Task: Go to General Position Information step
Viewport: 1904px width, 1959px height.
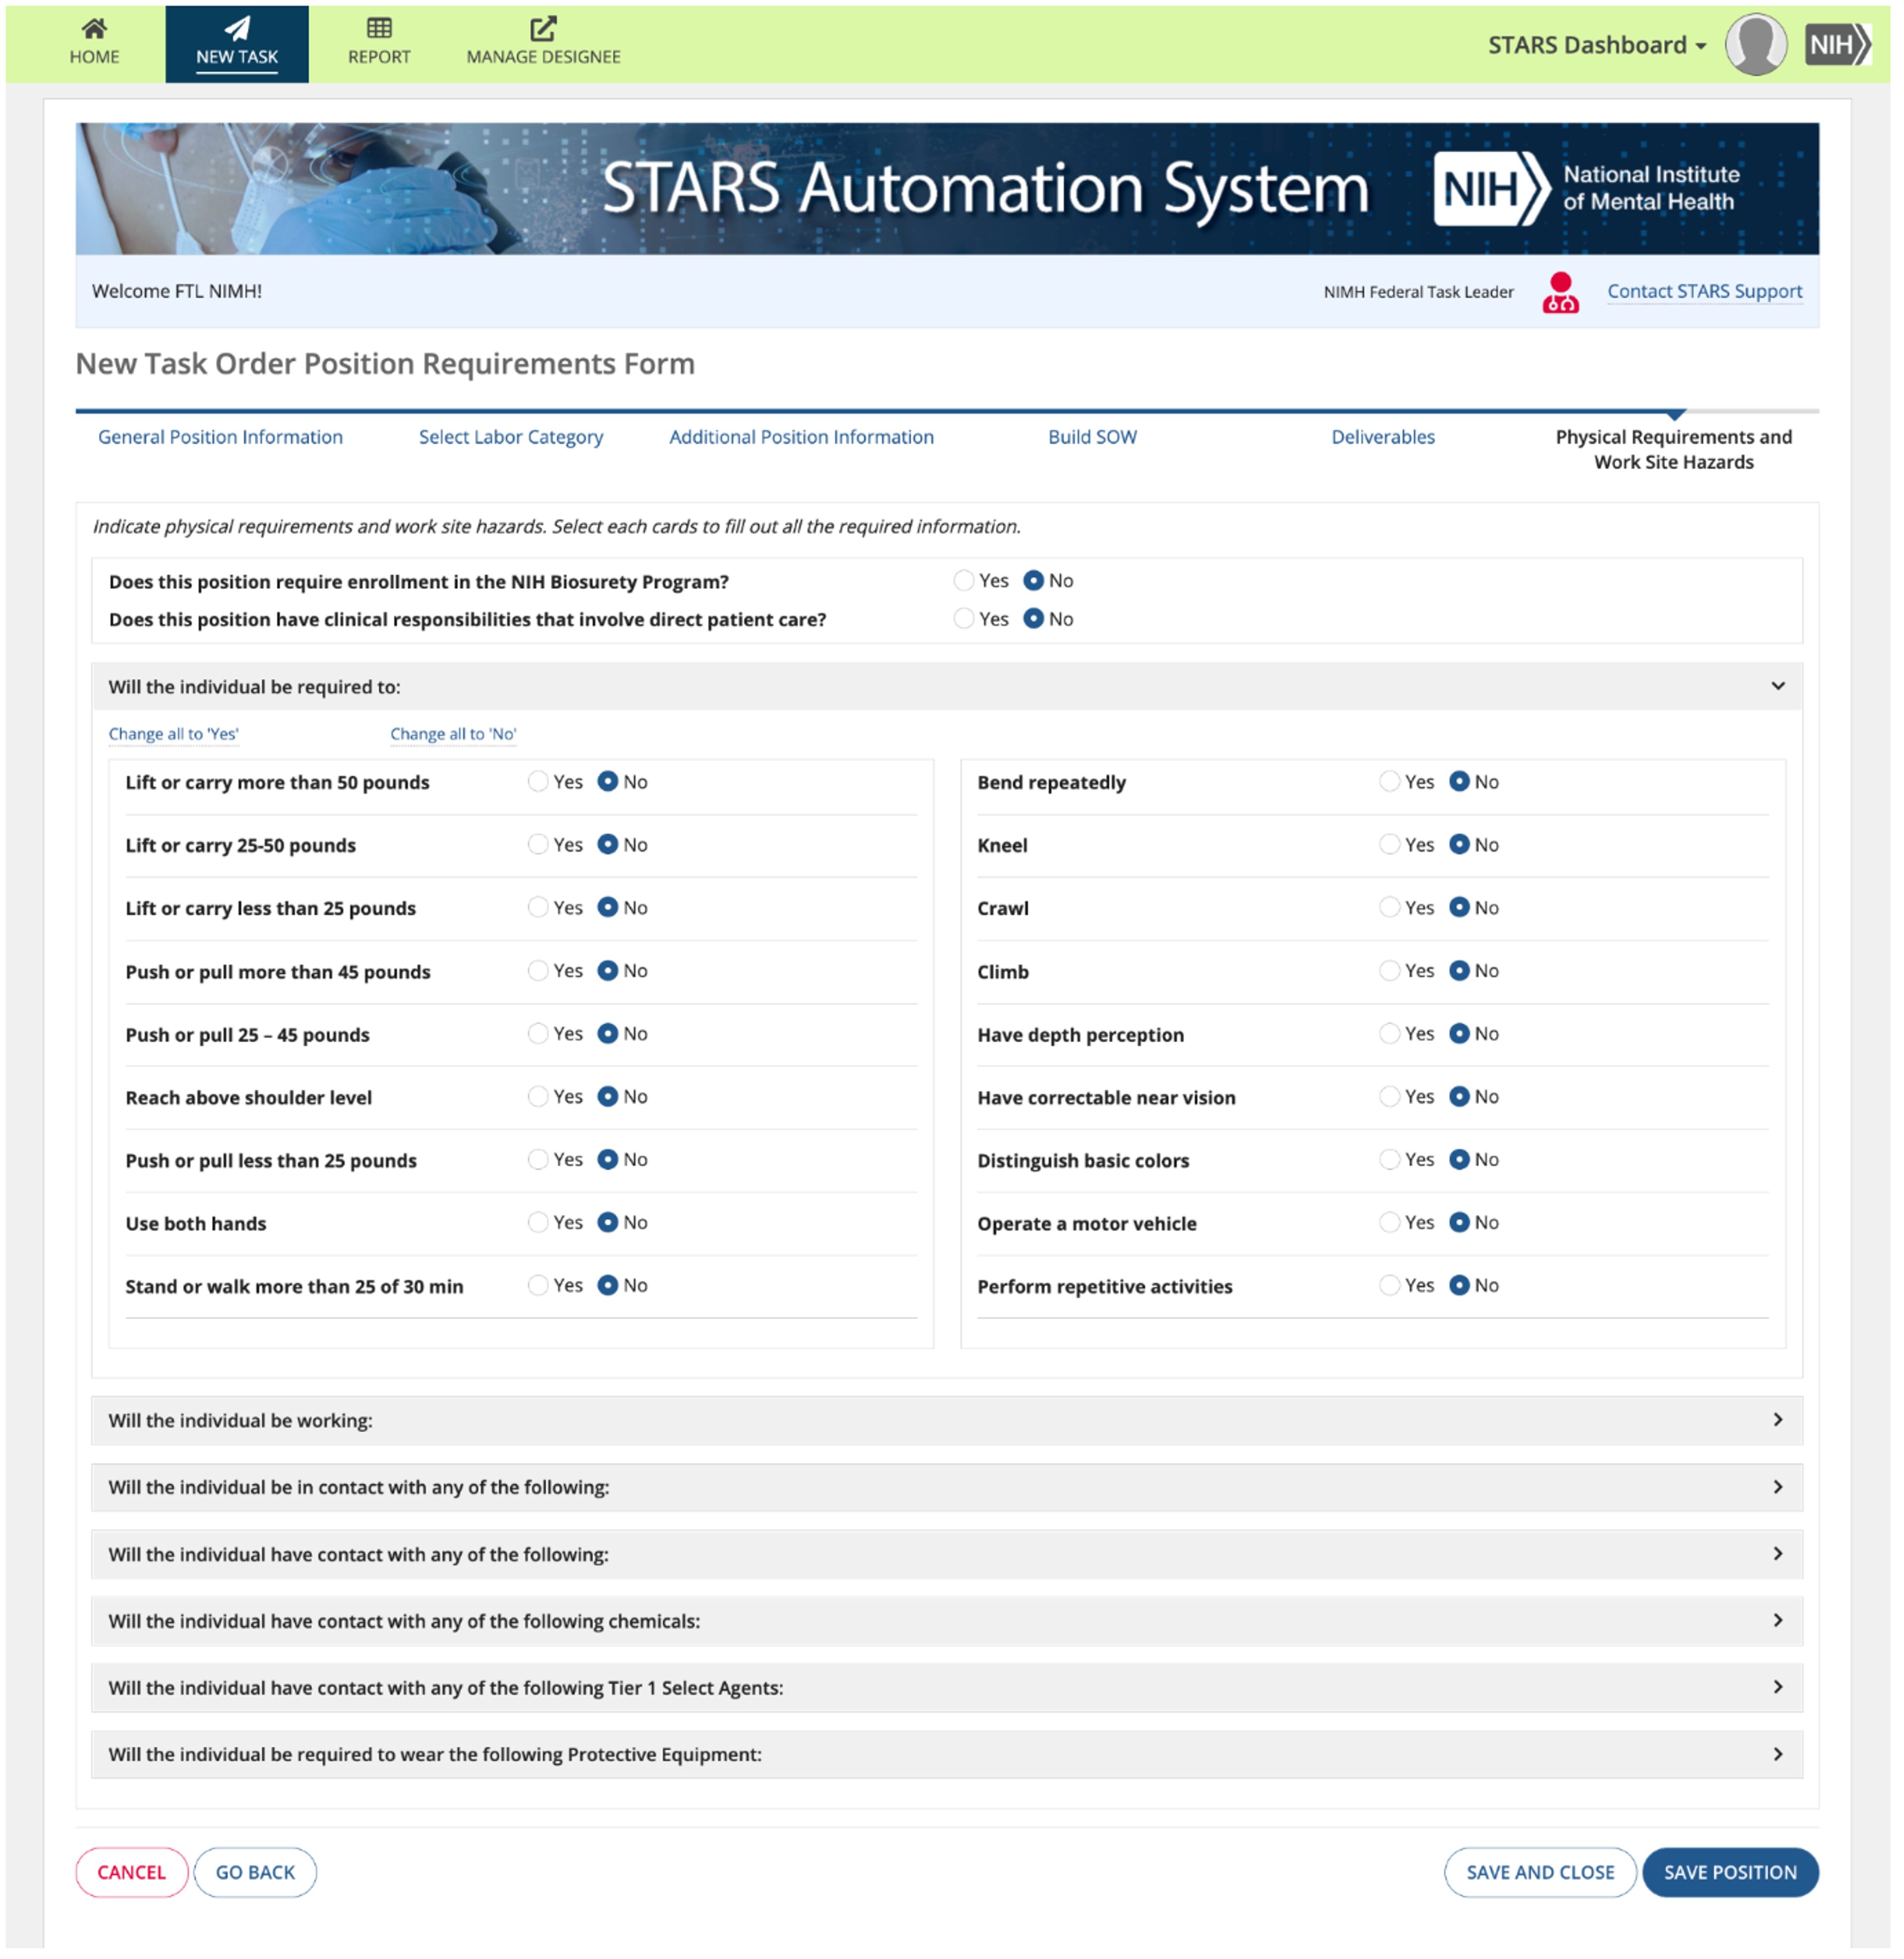Action: (220, 437)
